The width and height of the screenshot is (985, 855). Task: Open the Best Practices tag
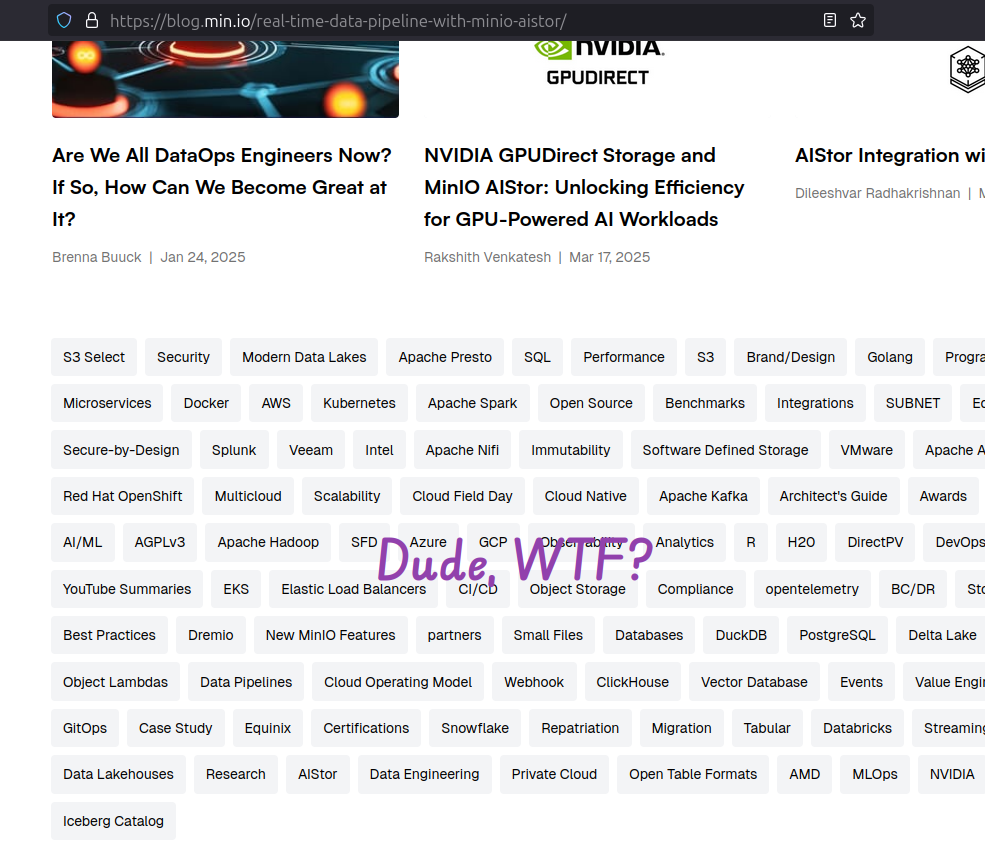pos(109,634)
